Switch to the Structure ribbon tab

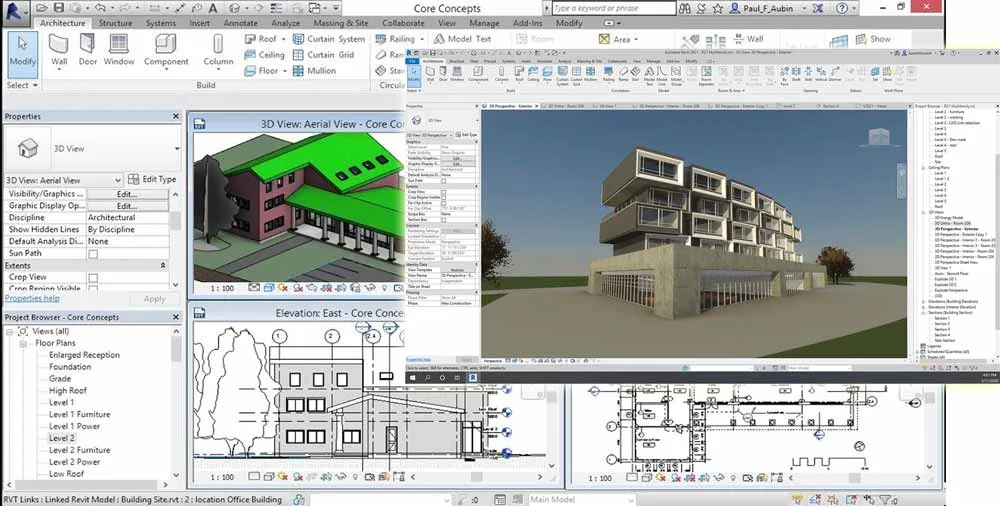pyautogui.click(x=115, y=23)
